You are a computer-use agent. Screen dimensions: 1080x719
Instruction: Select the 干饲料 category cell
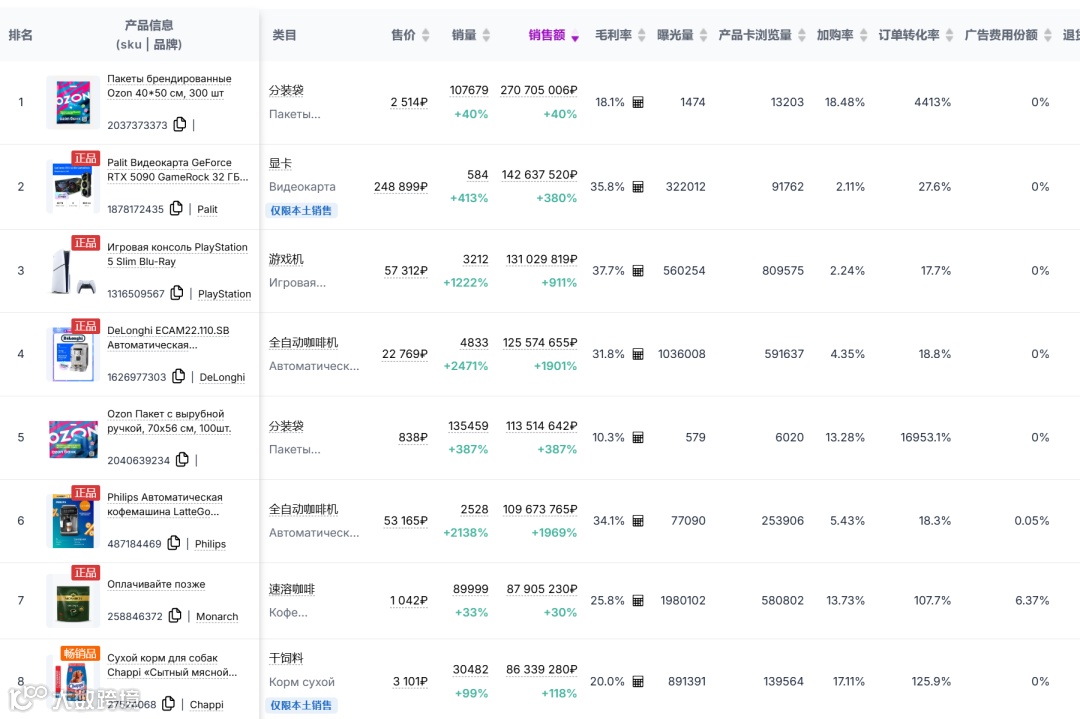(286, 658)
